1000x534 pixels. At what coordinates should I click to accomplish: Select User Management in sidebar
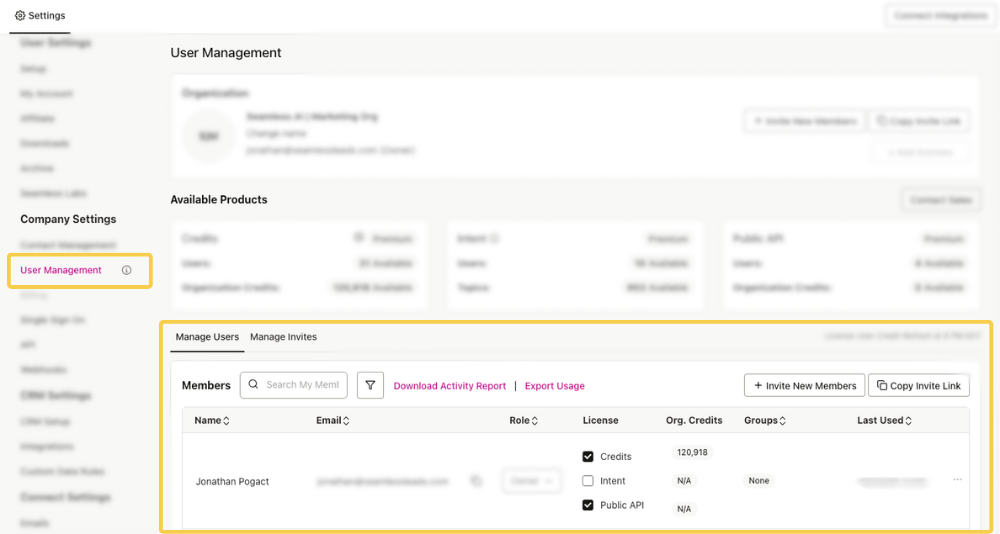tap(61, 270)
